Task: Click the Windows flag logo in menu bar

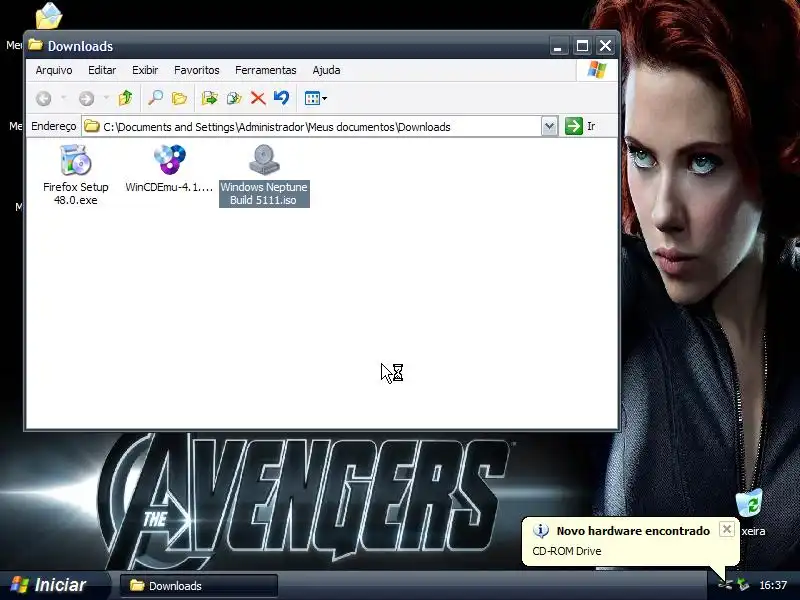Action: click(596, 70)
